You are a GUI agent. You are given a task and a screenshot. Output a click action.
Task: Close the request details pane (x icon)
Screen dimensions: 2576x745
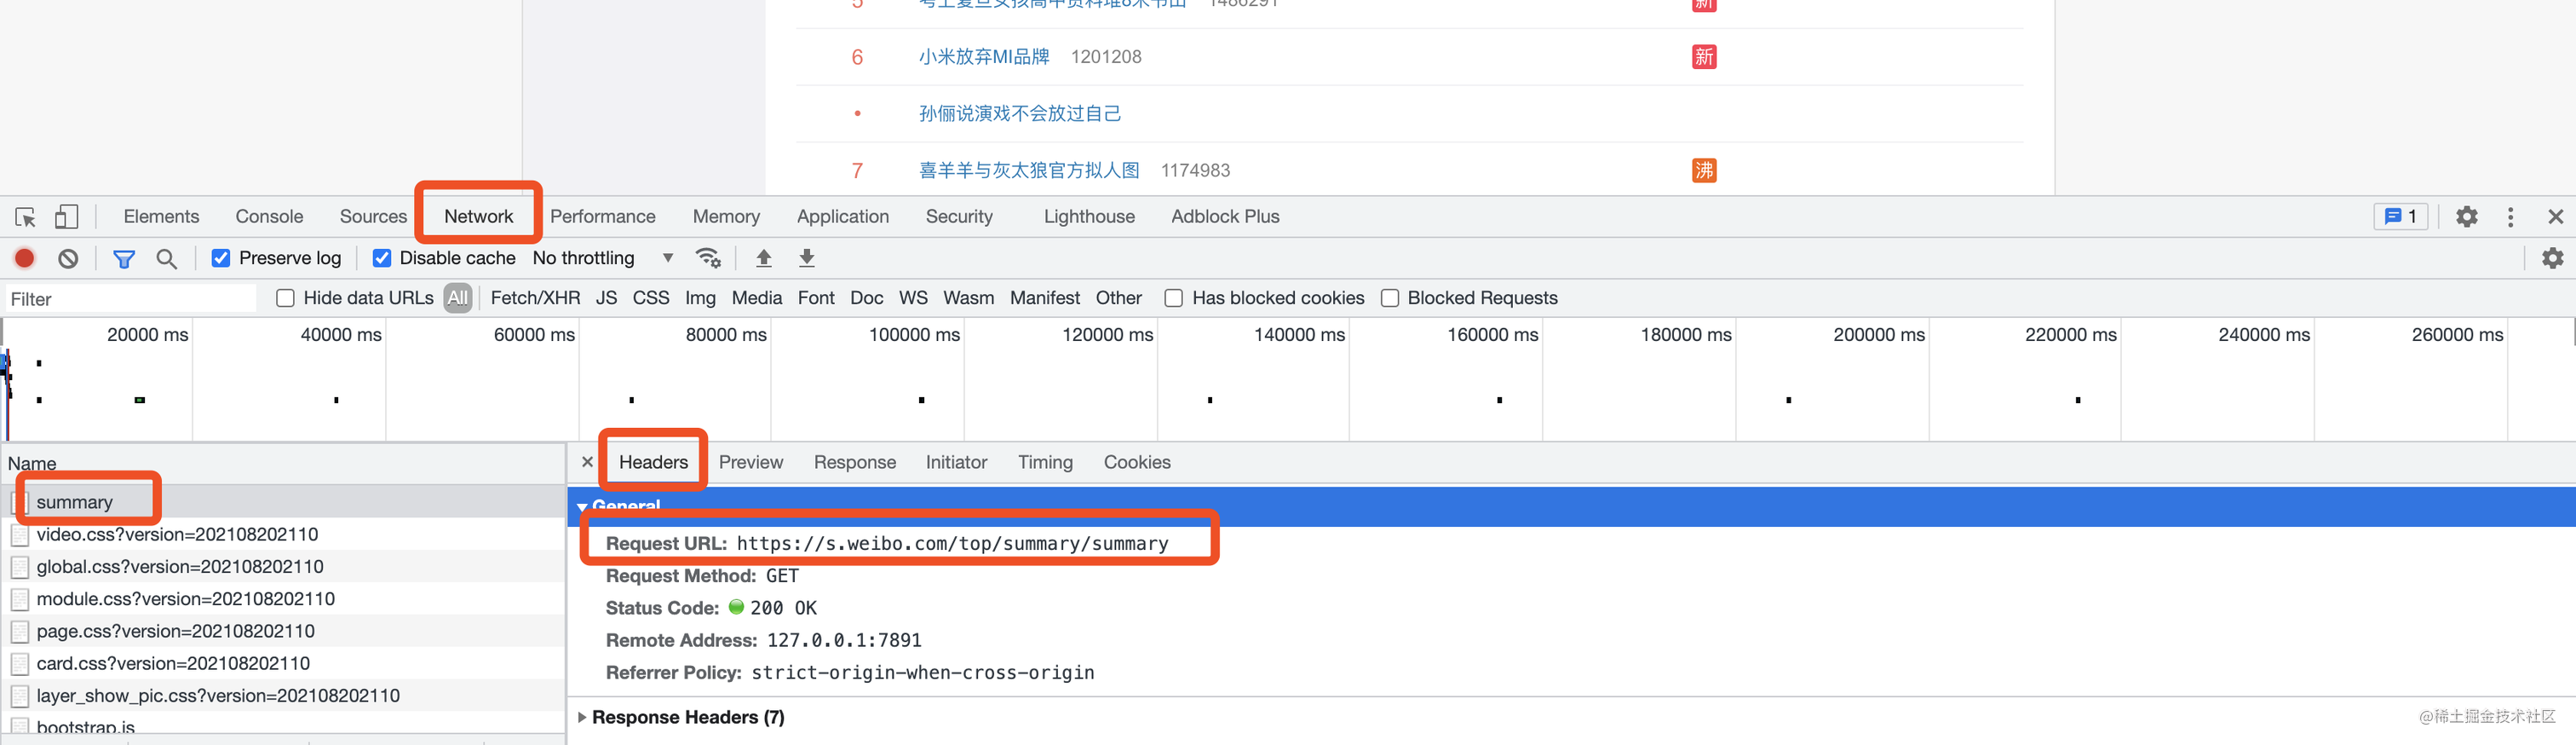click(x=587, y=462)
